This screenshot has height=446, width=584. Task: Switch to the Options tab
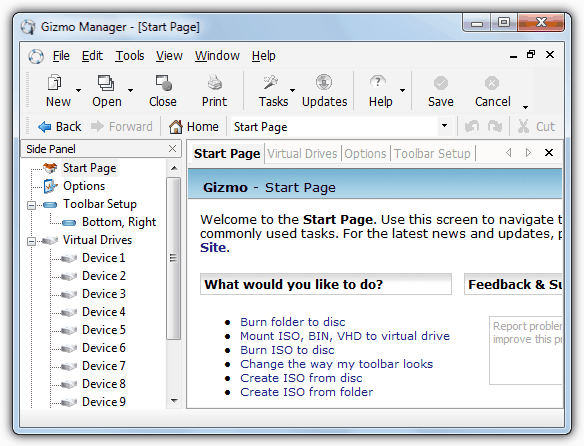(x=365, y=154)
